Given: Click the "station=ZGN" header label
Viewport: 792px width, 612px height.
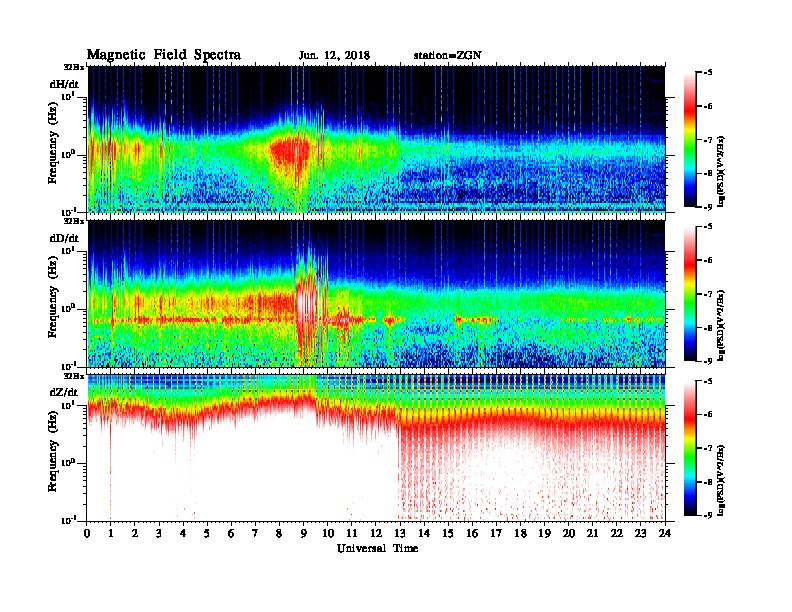Looking at the screenshot, I should pos(447,56).
